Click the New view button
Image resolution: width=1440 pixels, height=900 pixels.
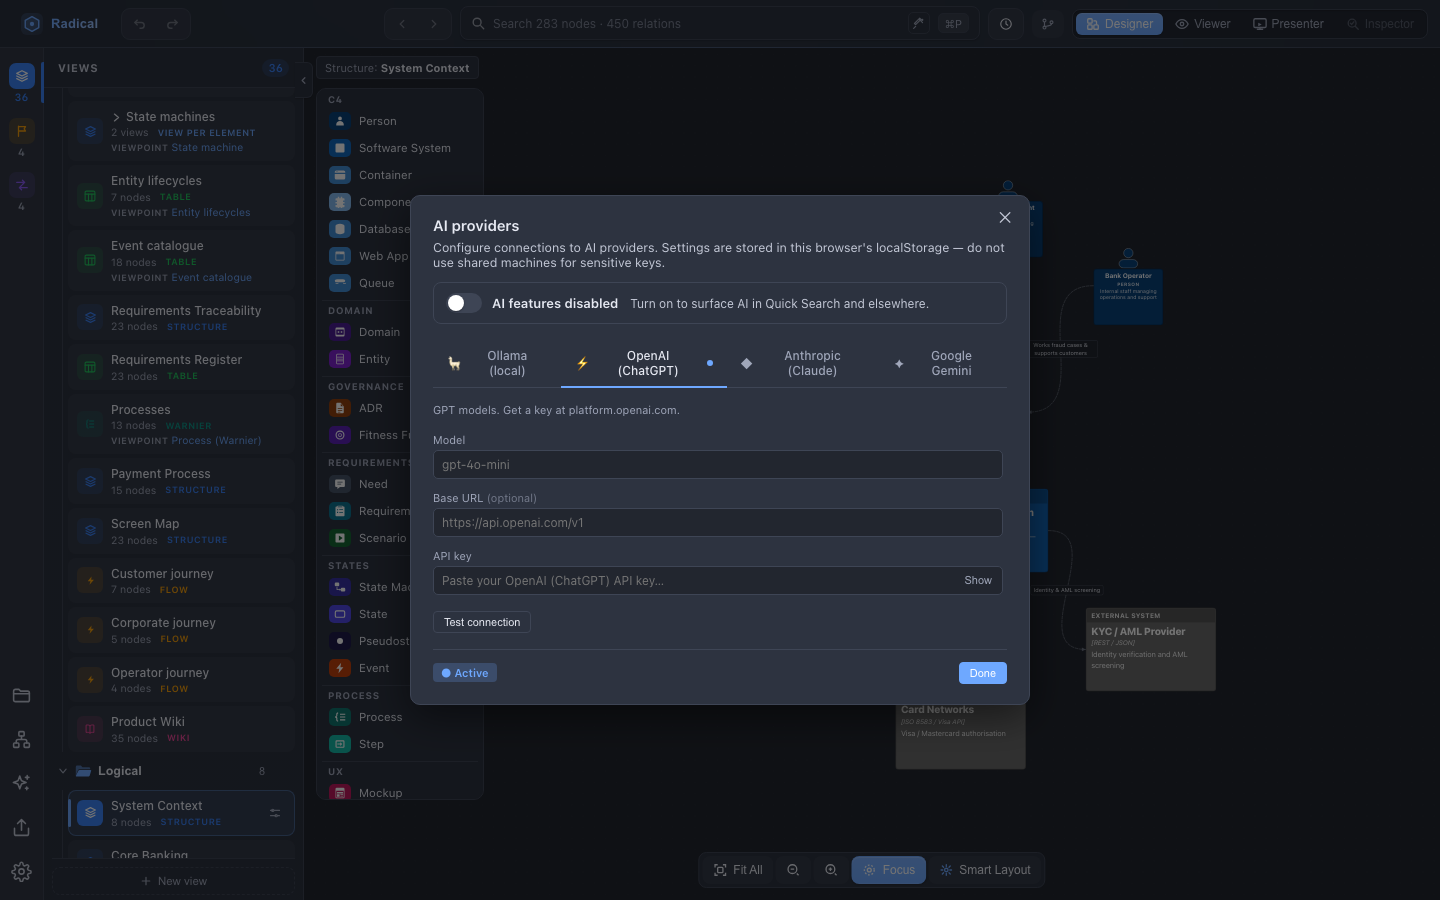coord(174,881)
